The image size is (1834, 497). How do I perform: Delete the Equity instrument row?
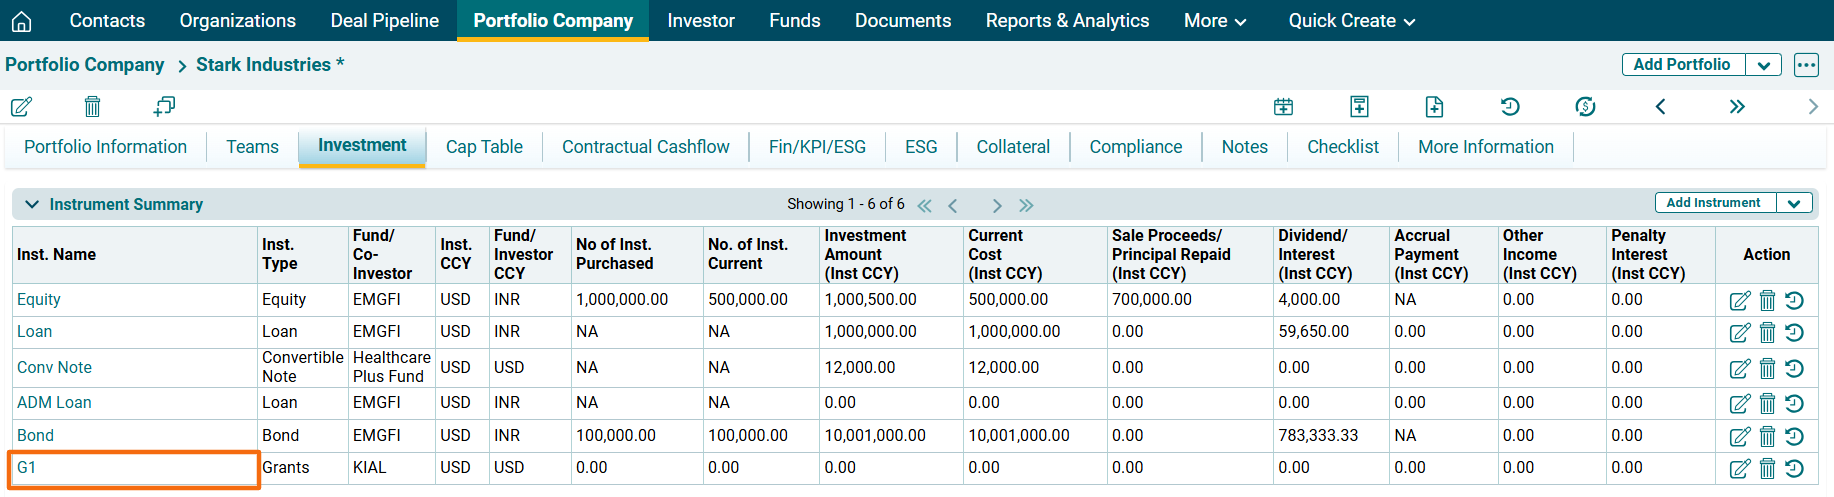[x=1767, y=300]
